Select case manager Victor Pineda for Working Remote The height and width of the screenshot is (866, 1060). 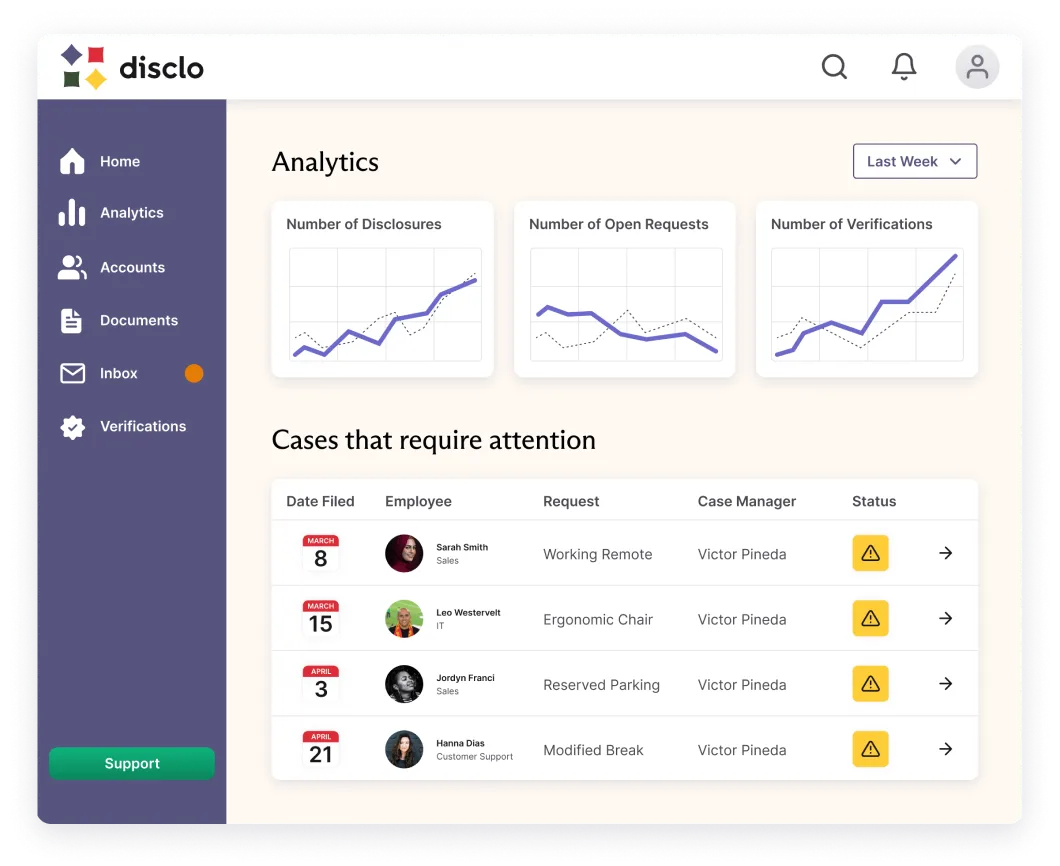[742, 553]
